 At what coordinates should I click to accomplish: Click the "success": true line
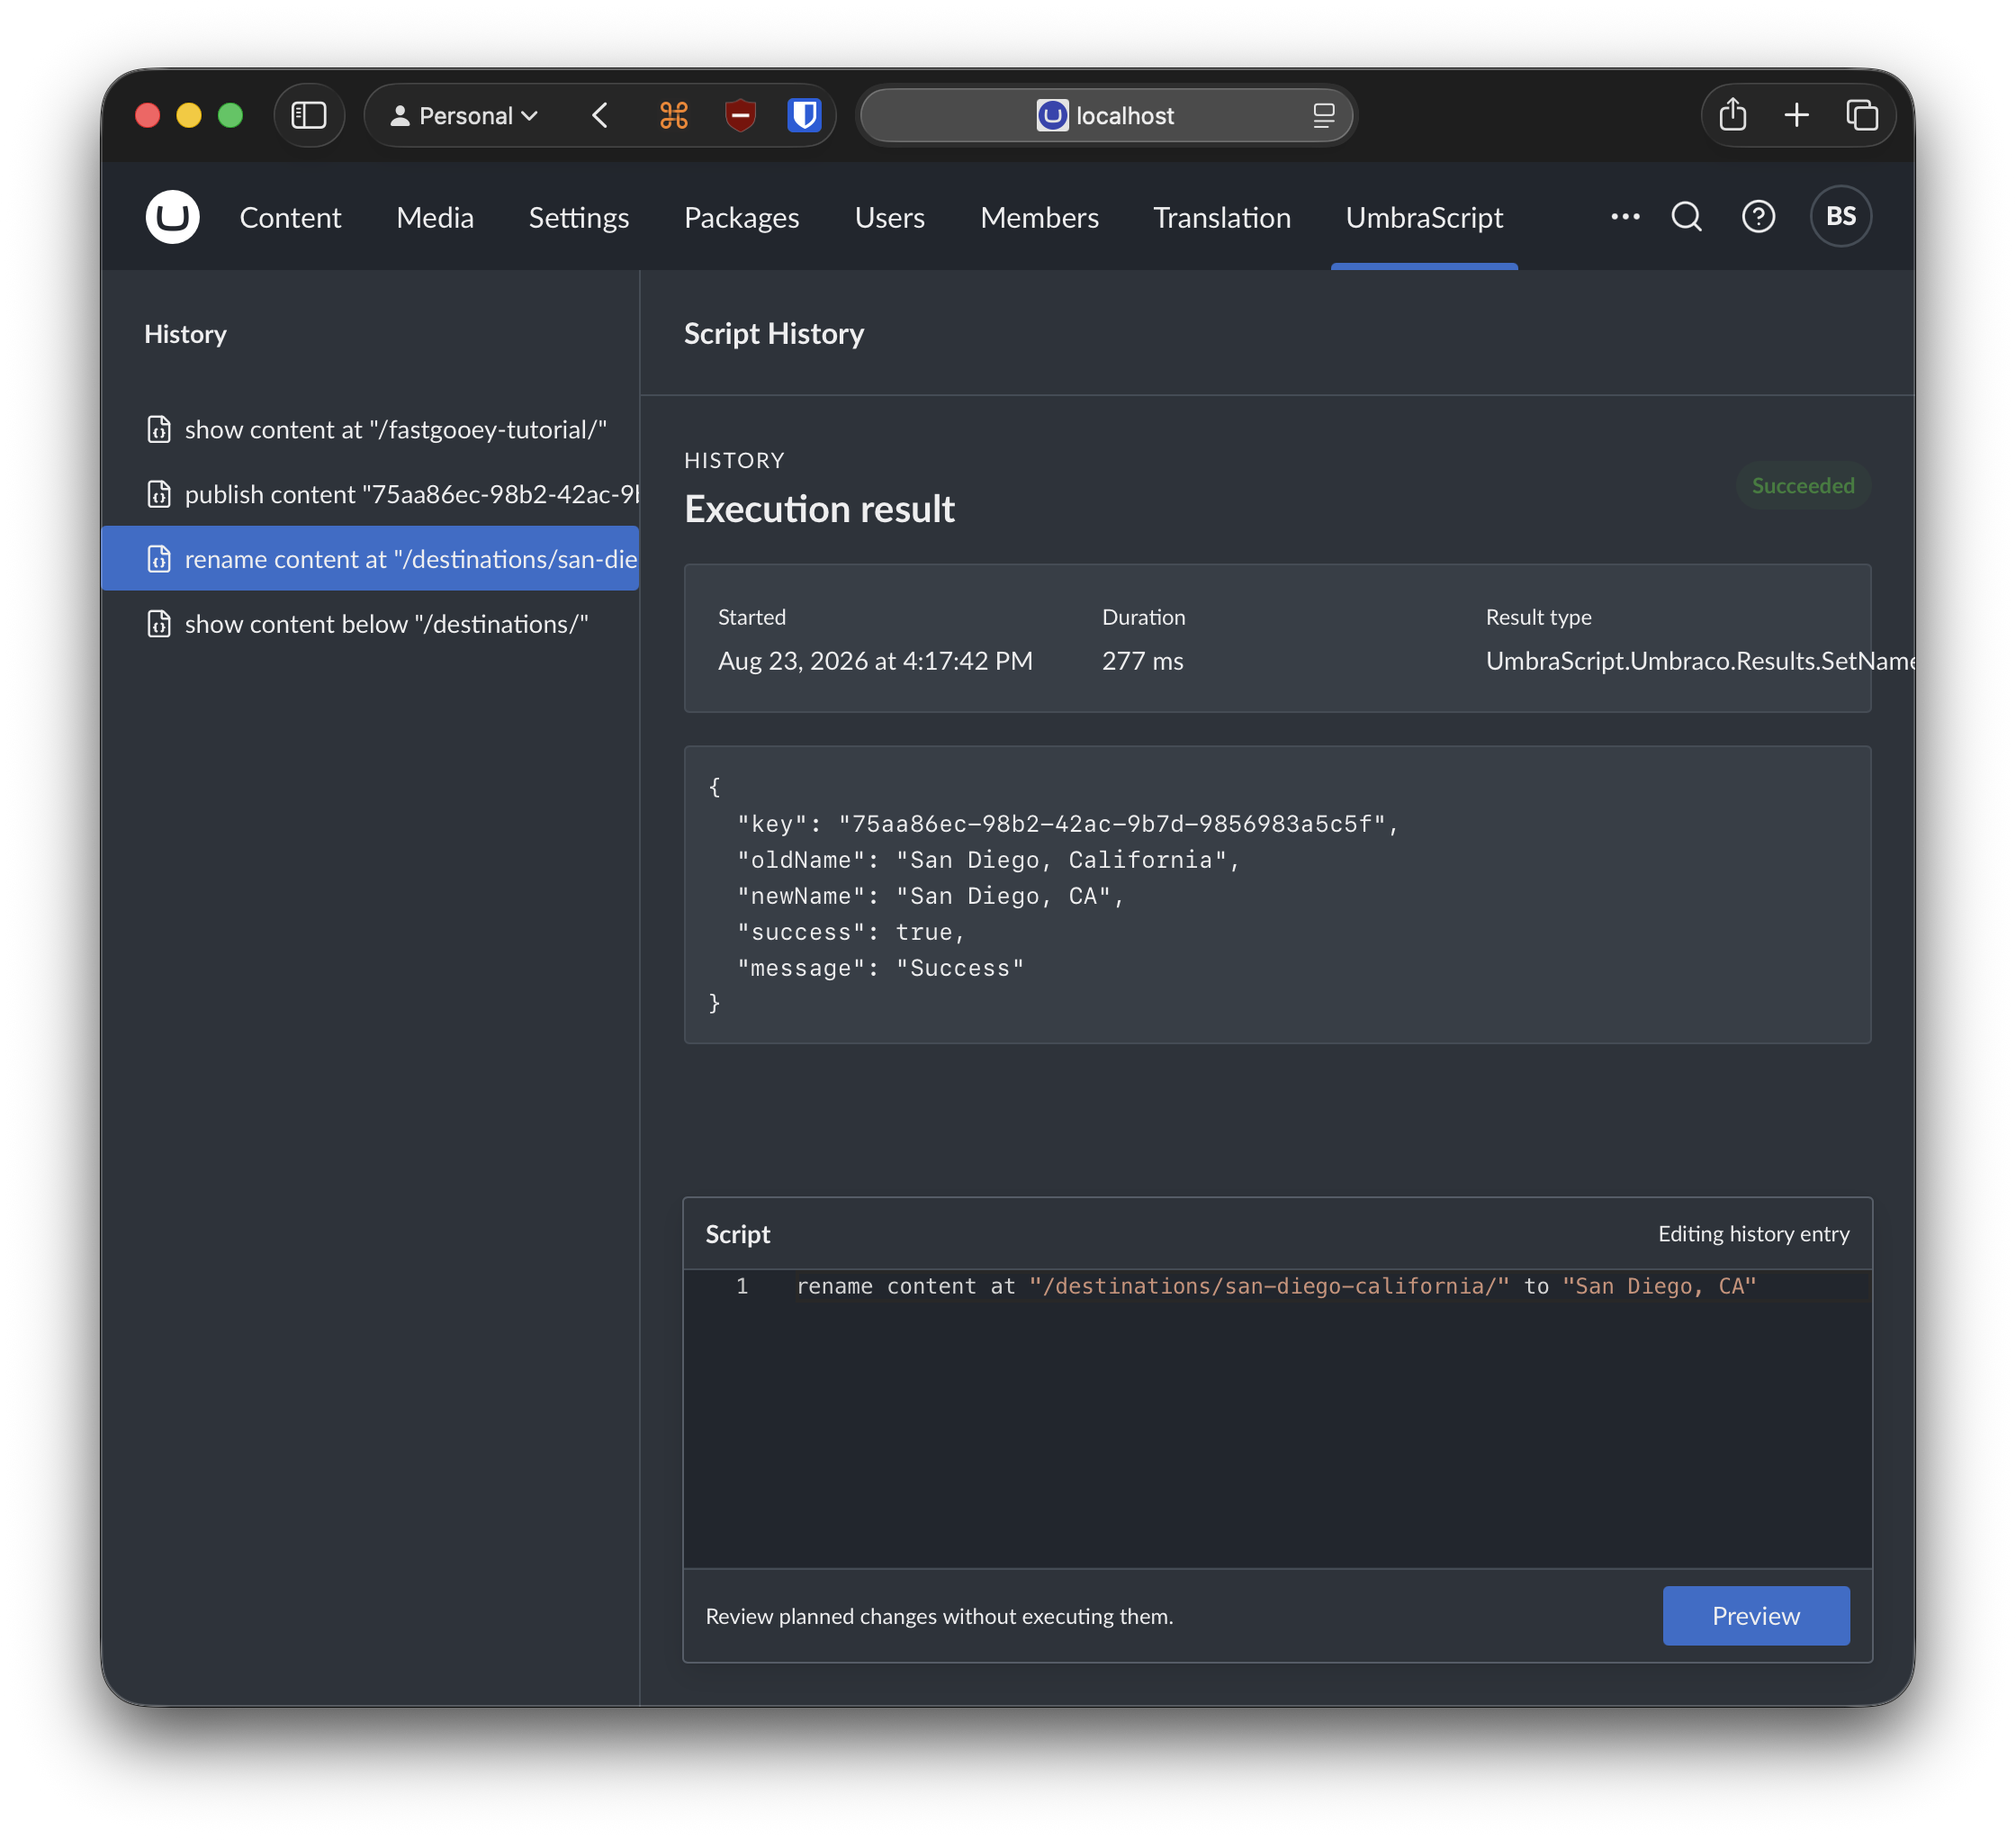[x=851, y=932]
